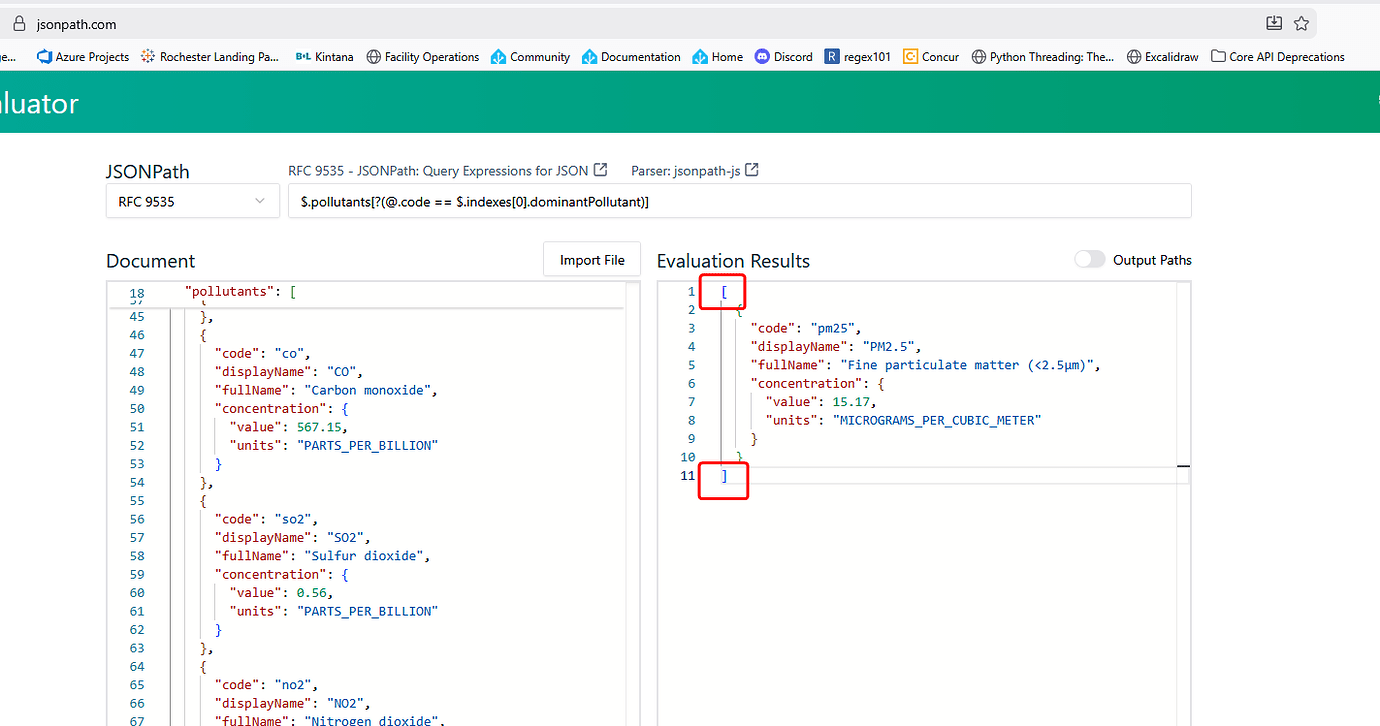This screenshot has width=1380, height=726.
Task: Open the Documentation bookmark
Action: 631,57
